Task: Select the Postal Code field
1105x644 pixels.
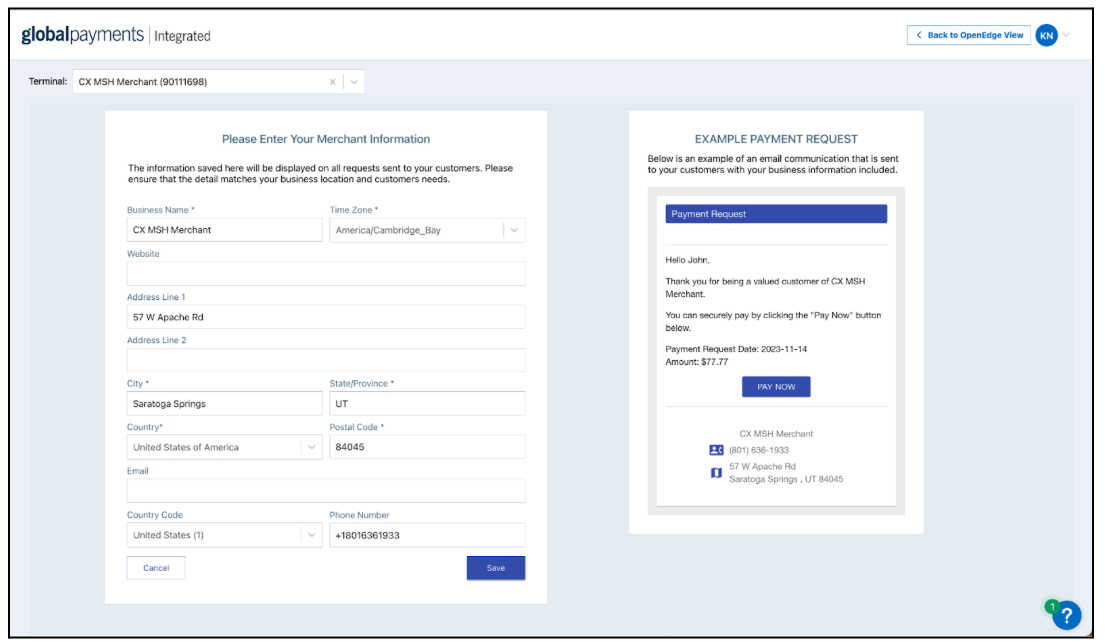Action: [x=427, y=447]
